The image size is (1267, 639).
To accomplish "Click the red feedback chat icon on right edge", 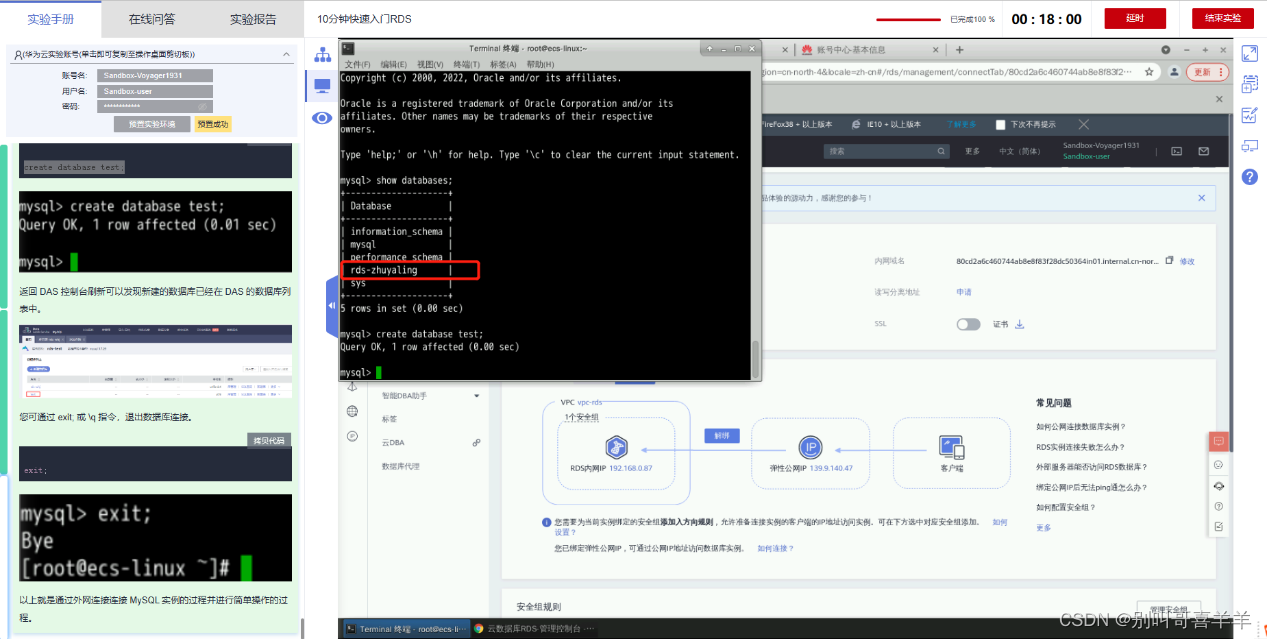I will [1218, 441].
